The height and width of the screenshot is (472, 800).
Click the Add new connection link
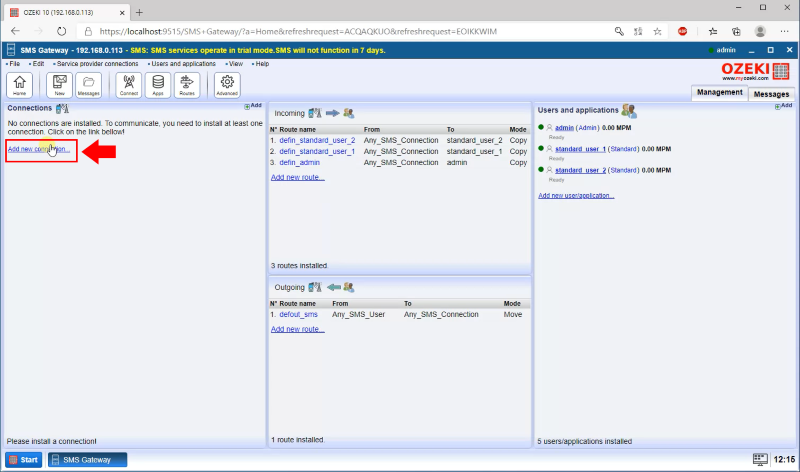click(39, 149)
